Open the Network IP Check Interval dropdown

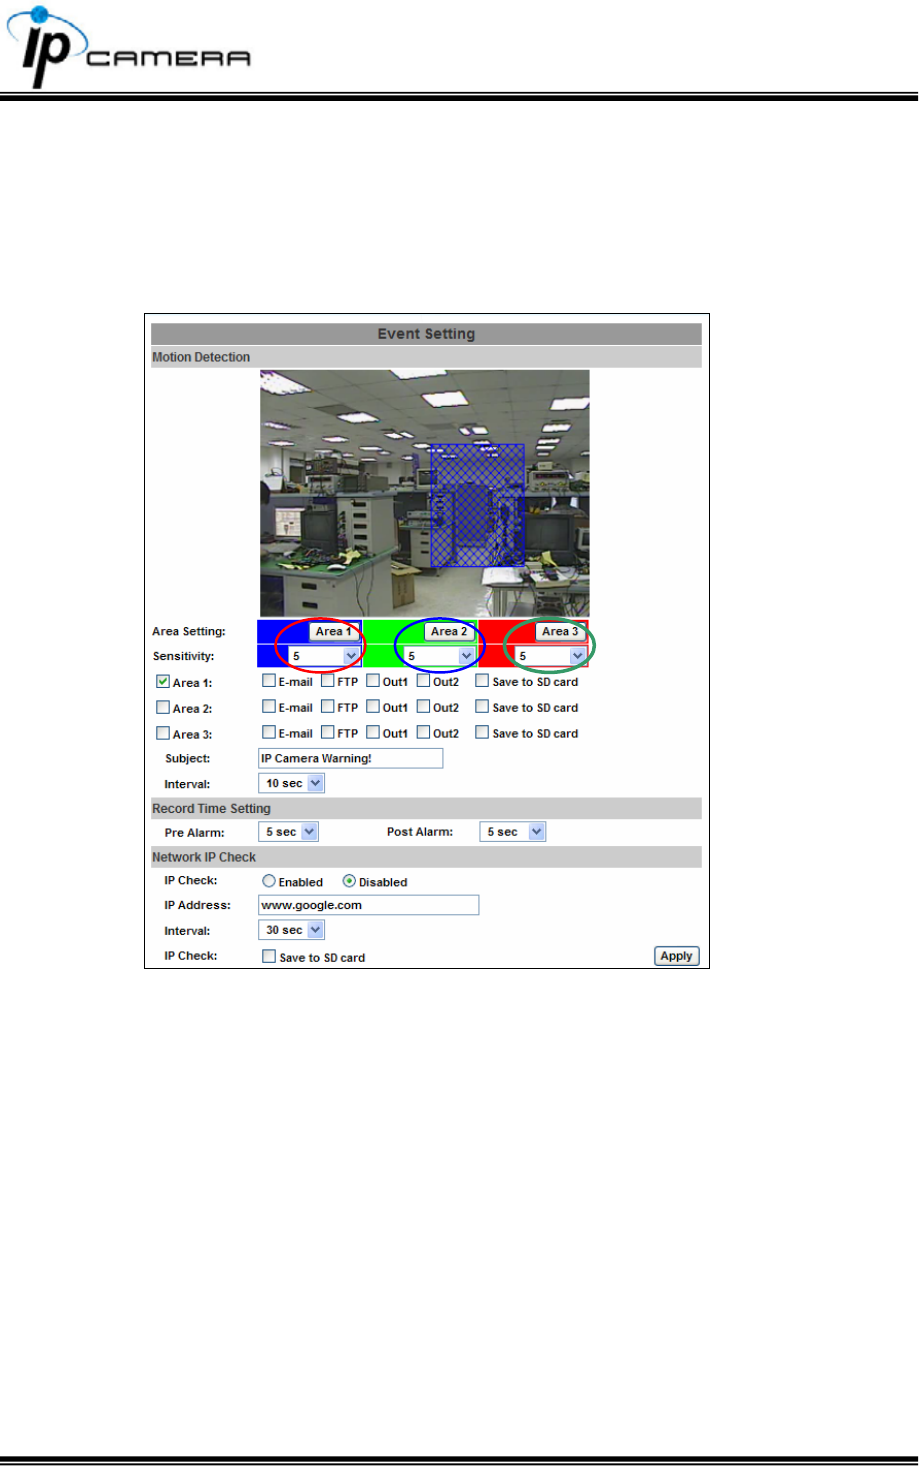[x=292, y=930]
